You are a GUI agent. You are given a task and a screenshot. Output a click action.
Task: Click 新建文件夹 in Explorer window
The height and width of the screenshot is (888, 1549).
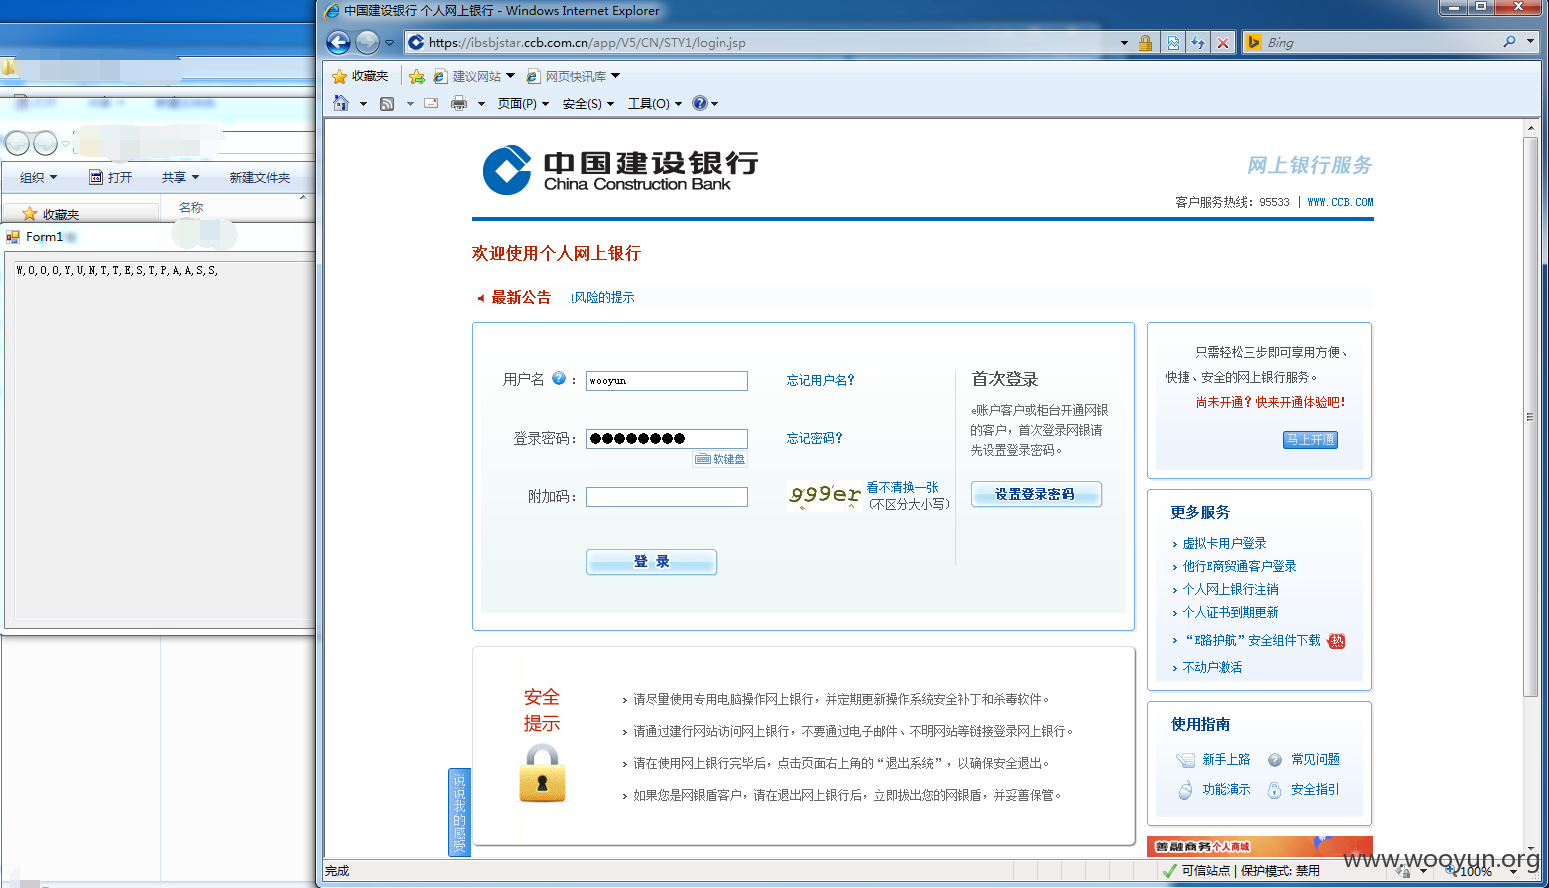pos(259,177)
